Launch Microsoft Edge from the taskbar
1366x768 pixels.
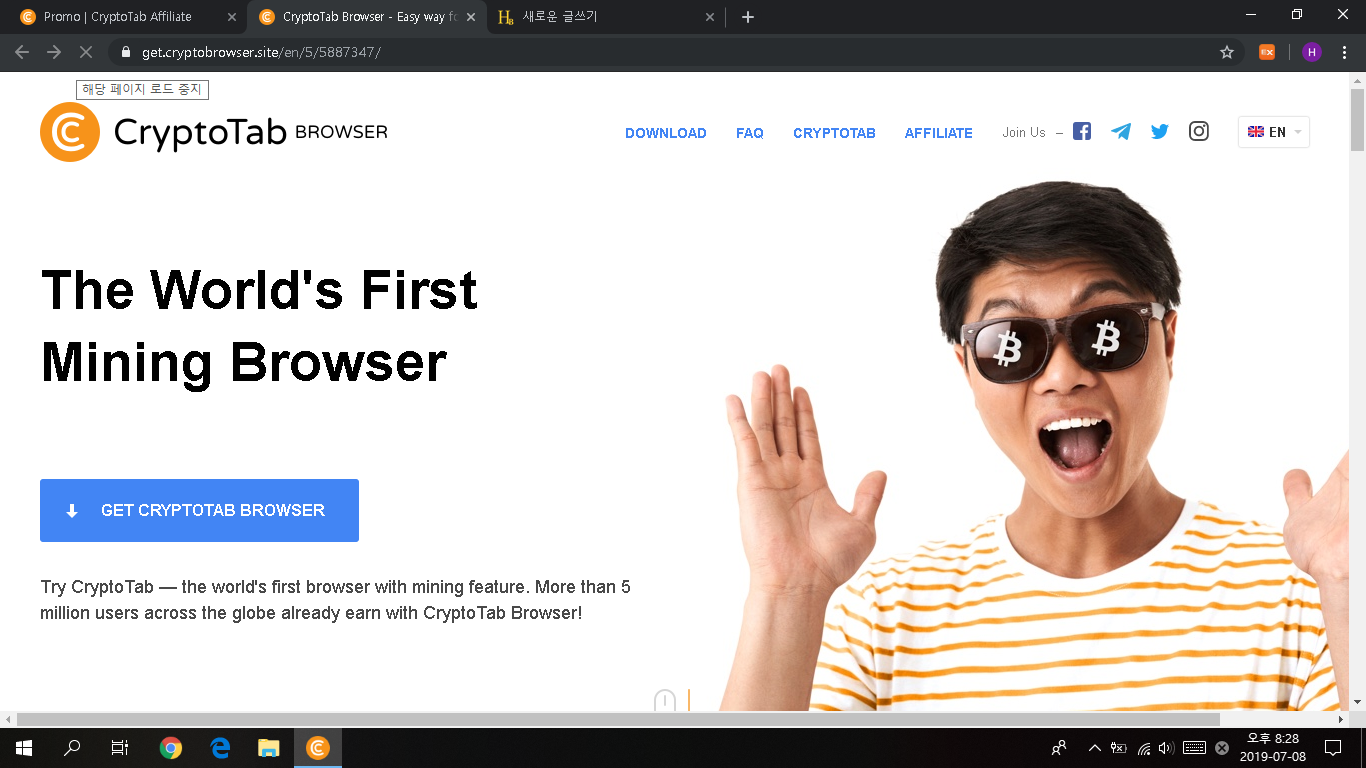(x=220, y=748)
